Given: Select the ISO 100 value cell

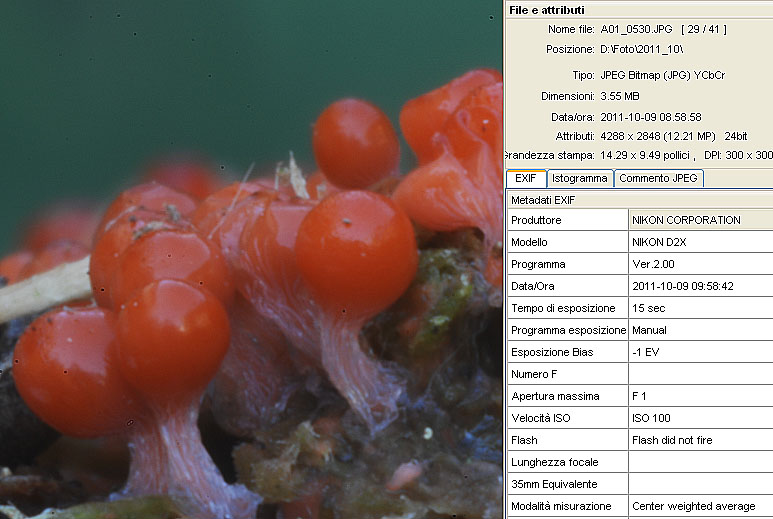Looking at the screenshot, I should tap(651, 418).
